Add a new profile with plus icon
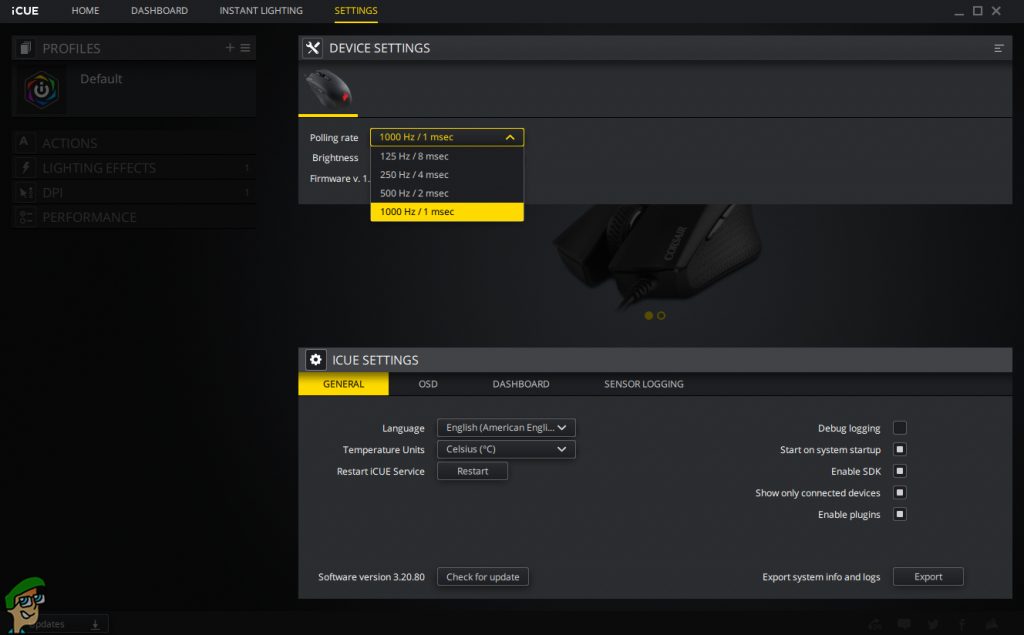1024x635 pixels. click(230, 48)
